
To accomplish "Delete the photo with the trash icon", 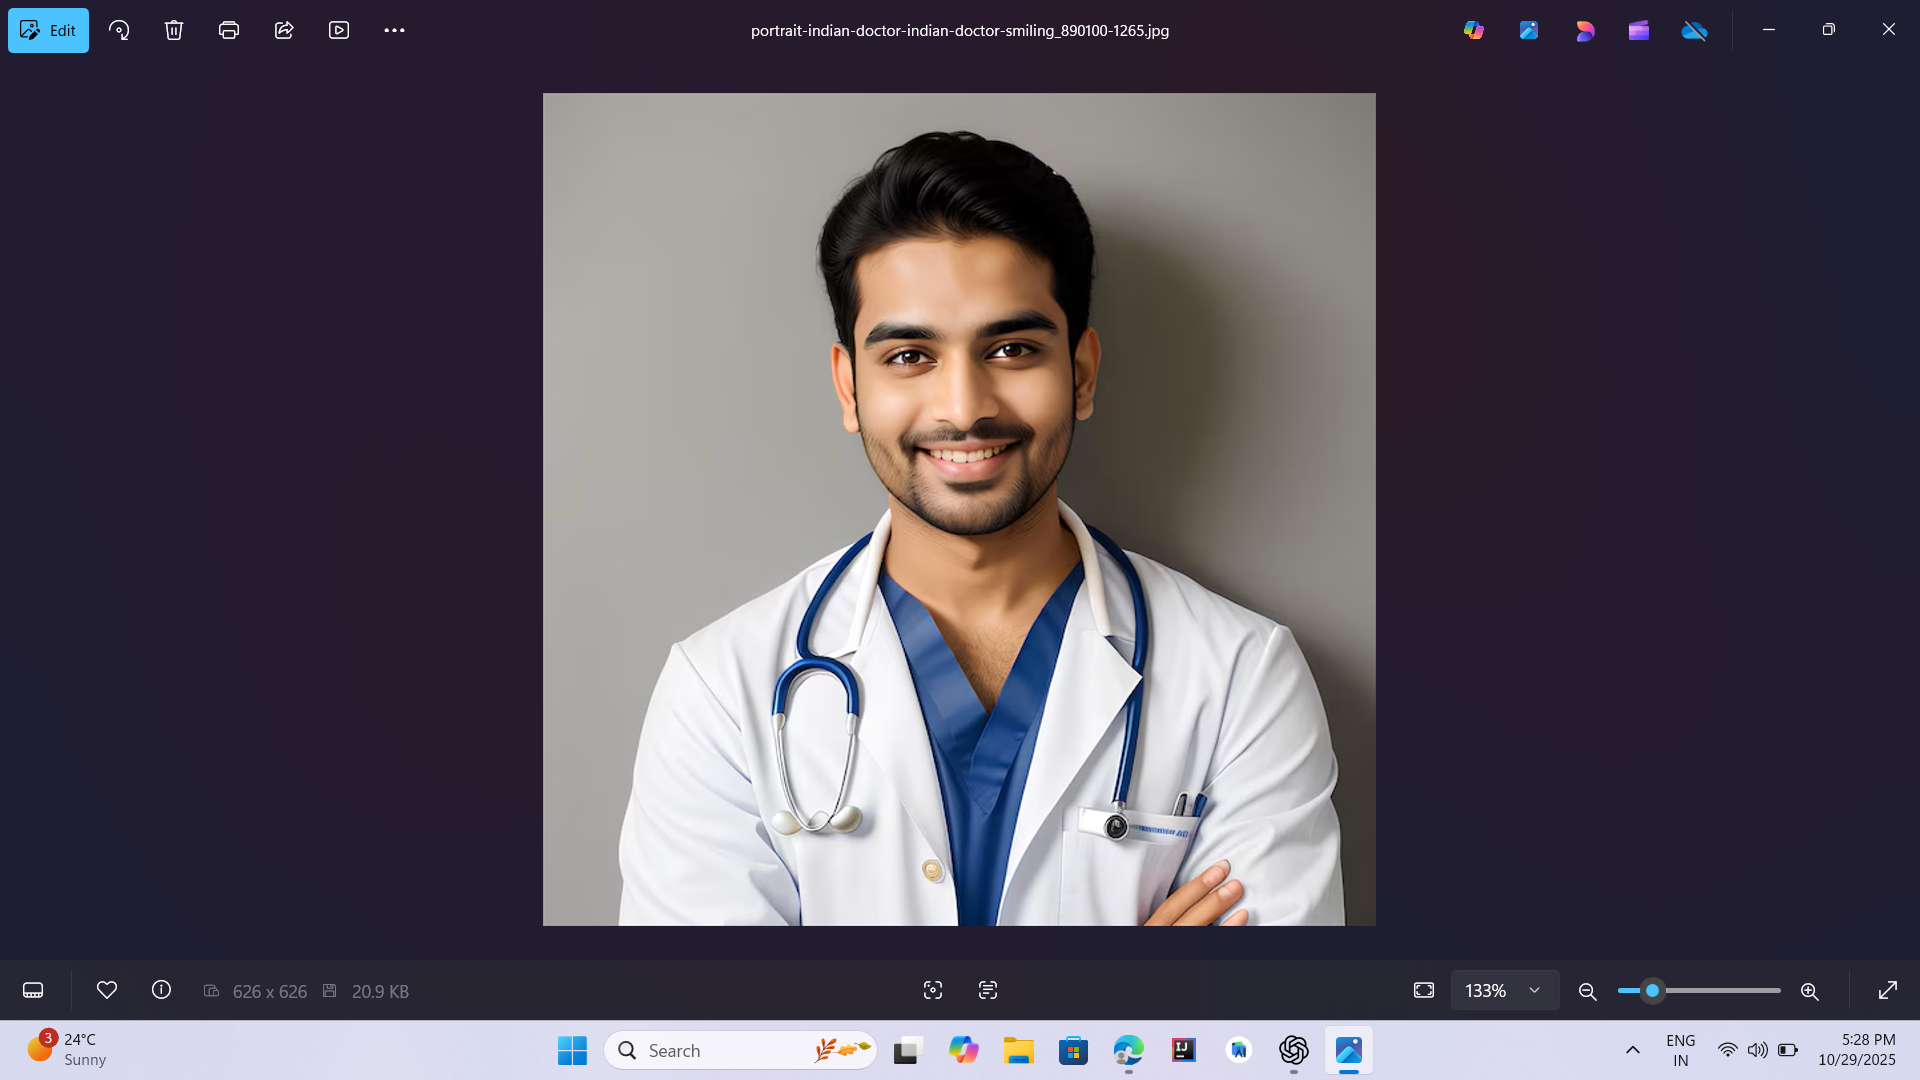I will pos(174,30).
